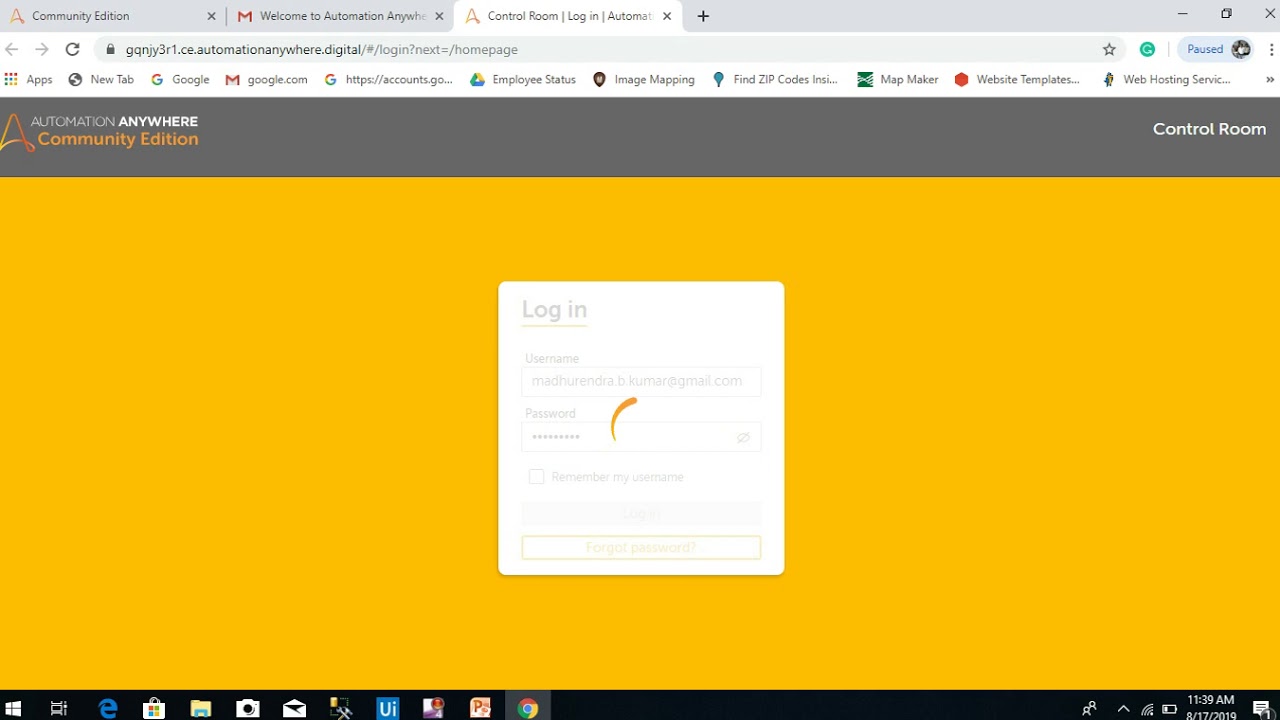The height and width of the screenshot is (720, 1280).
Task: Open the Snipping Tool on taskbar
Action: point(341,708)
